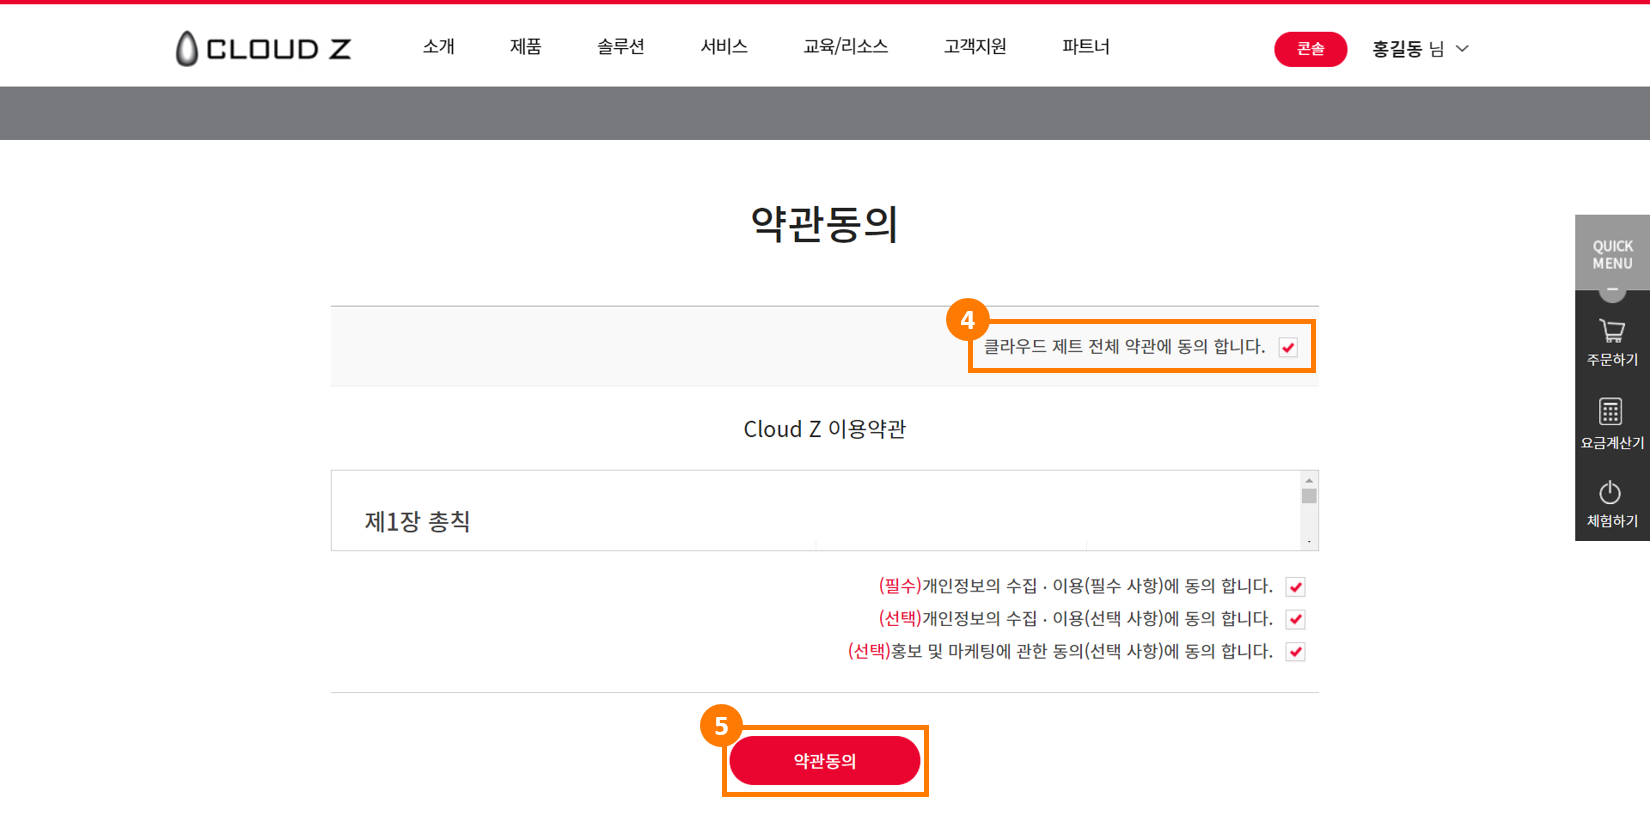Screen dimensions: 1650x828
Task: Open the 서비스 menu
Action: (x=724, y=47)
